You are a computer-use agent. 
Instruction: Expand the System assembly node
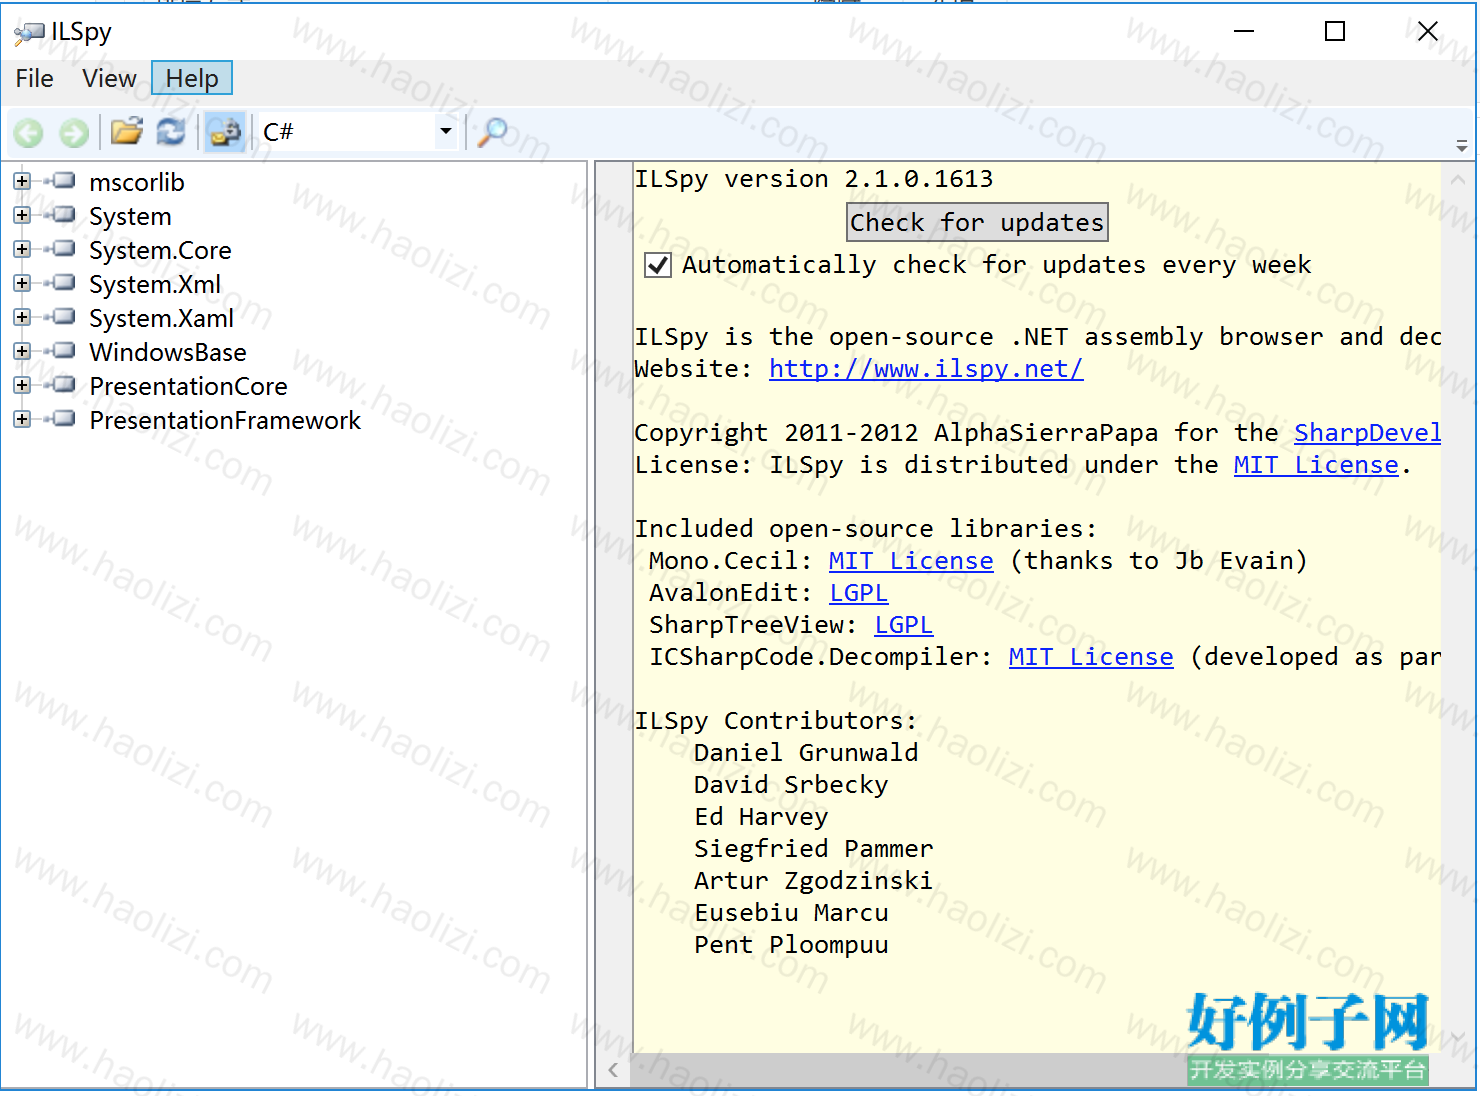coord(22,215)
